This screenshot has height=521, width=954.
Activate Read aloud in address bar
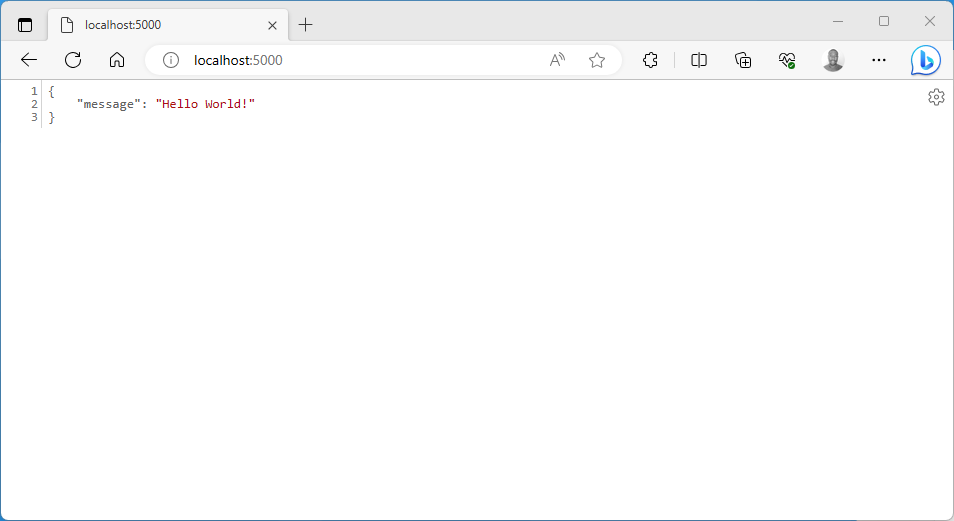557,60
